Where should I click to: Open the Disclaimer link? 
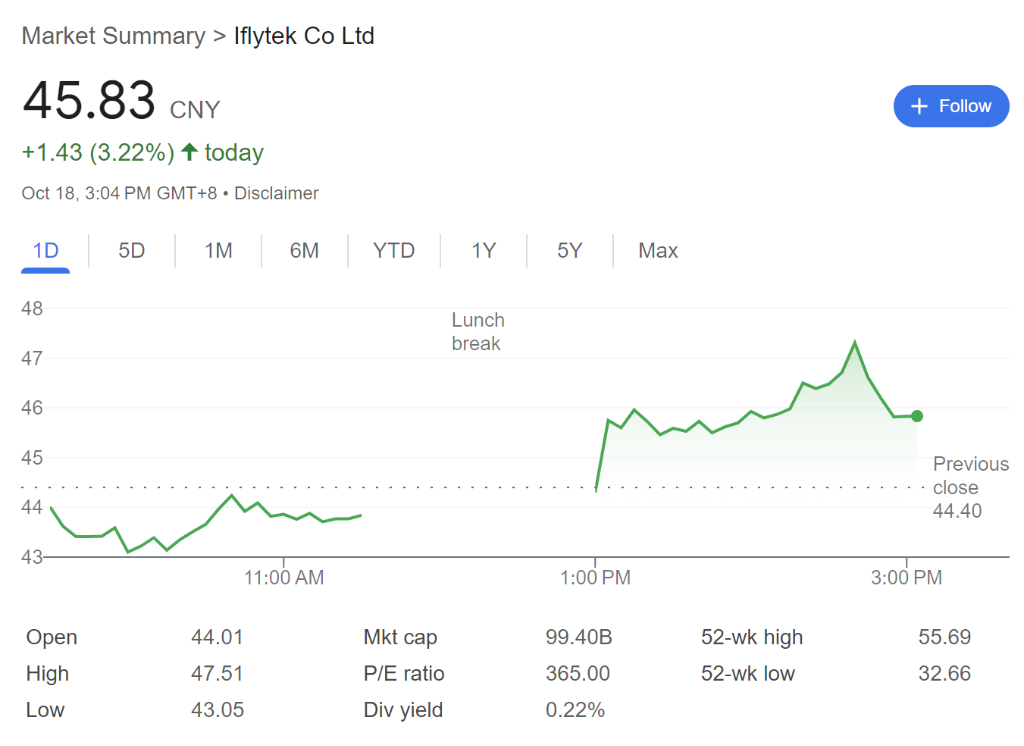click(276, 193)
